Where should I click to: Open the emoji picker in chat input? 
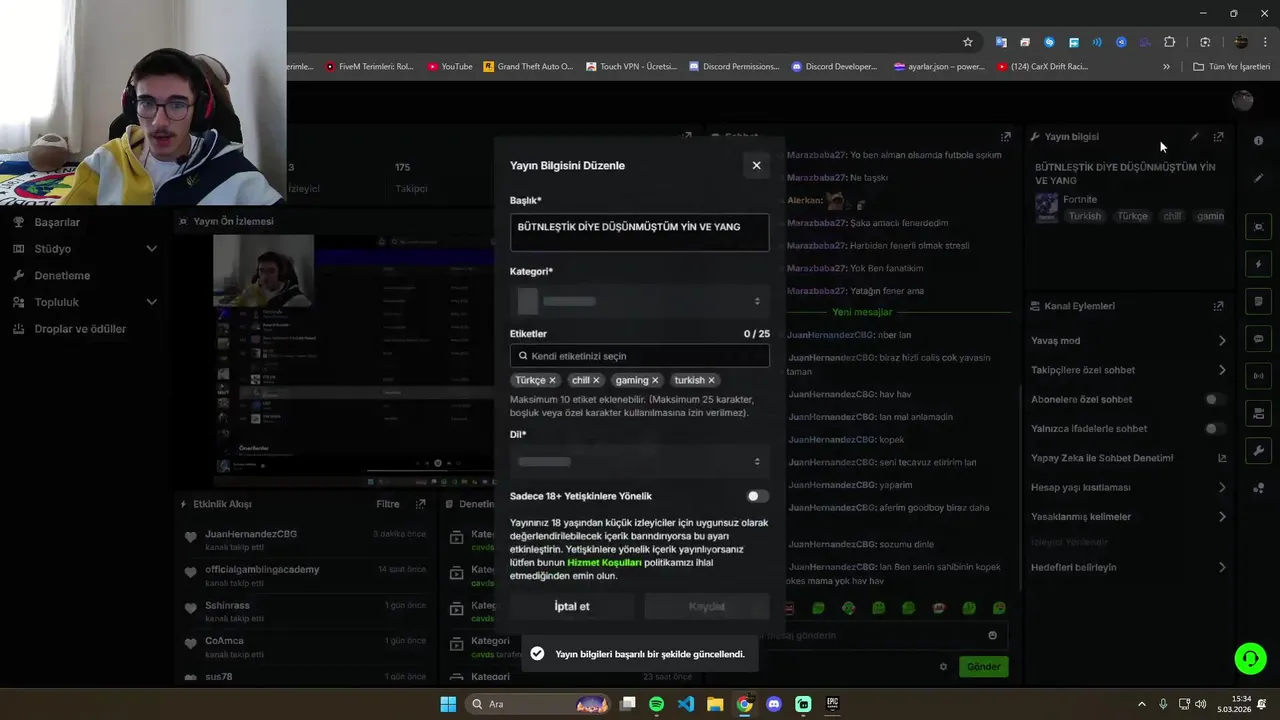pyautogui.click(x=992, y=635)
